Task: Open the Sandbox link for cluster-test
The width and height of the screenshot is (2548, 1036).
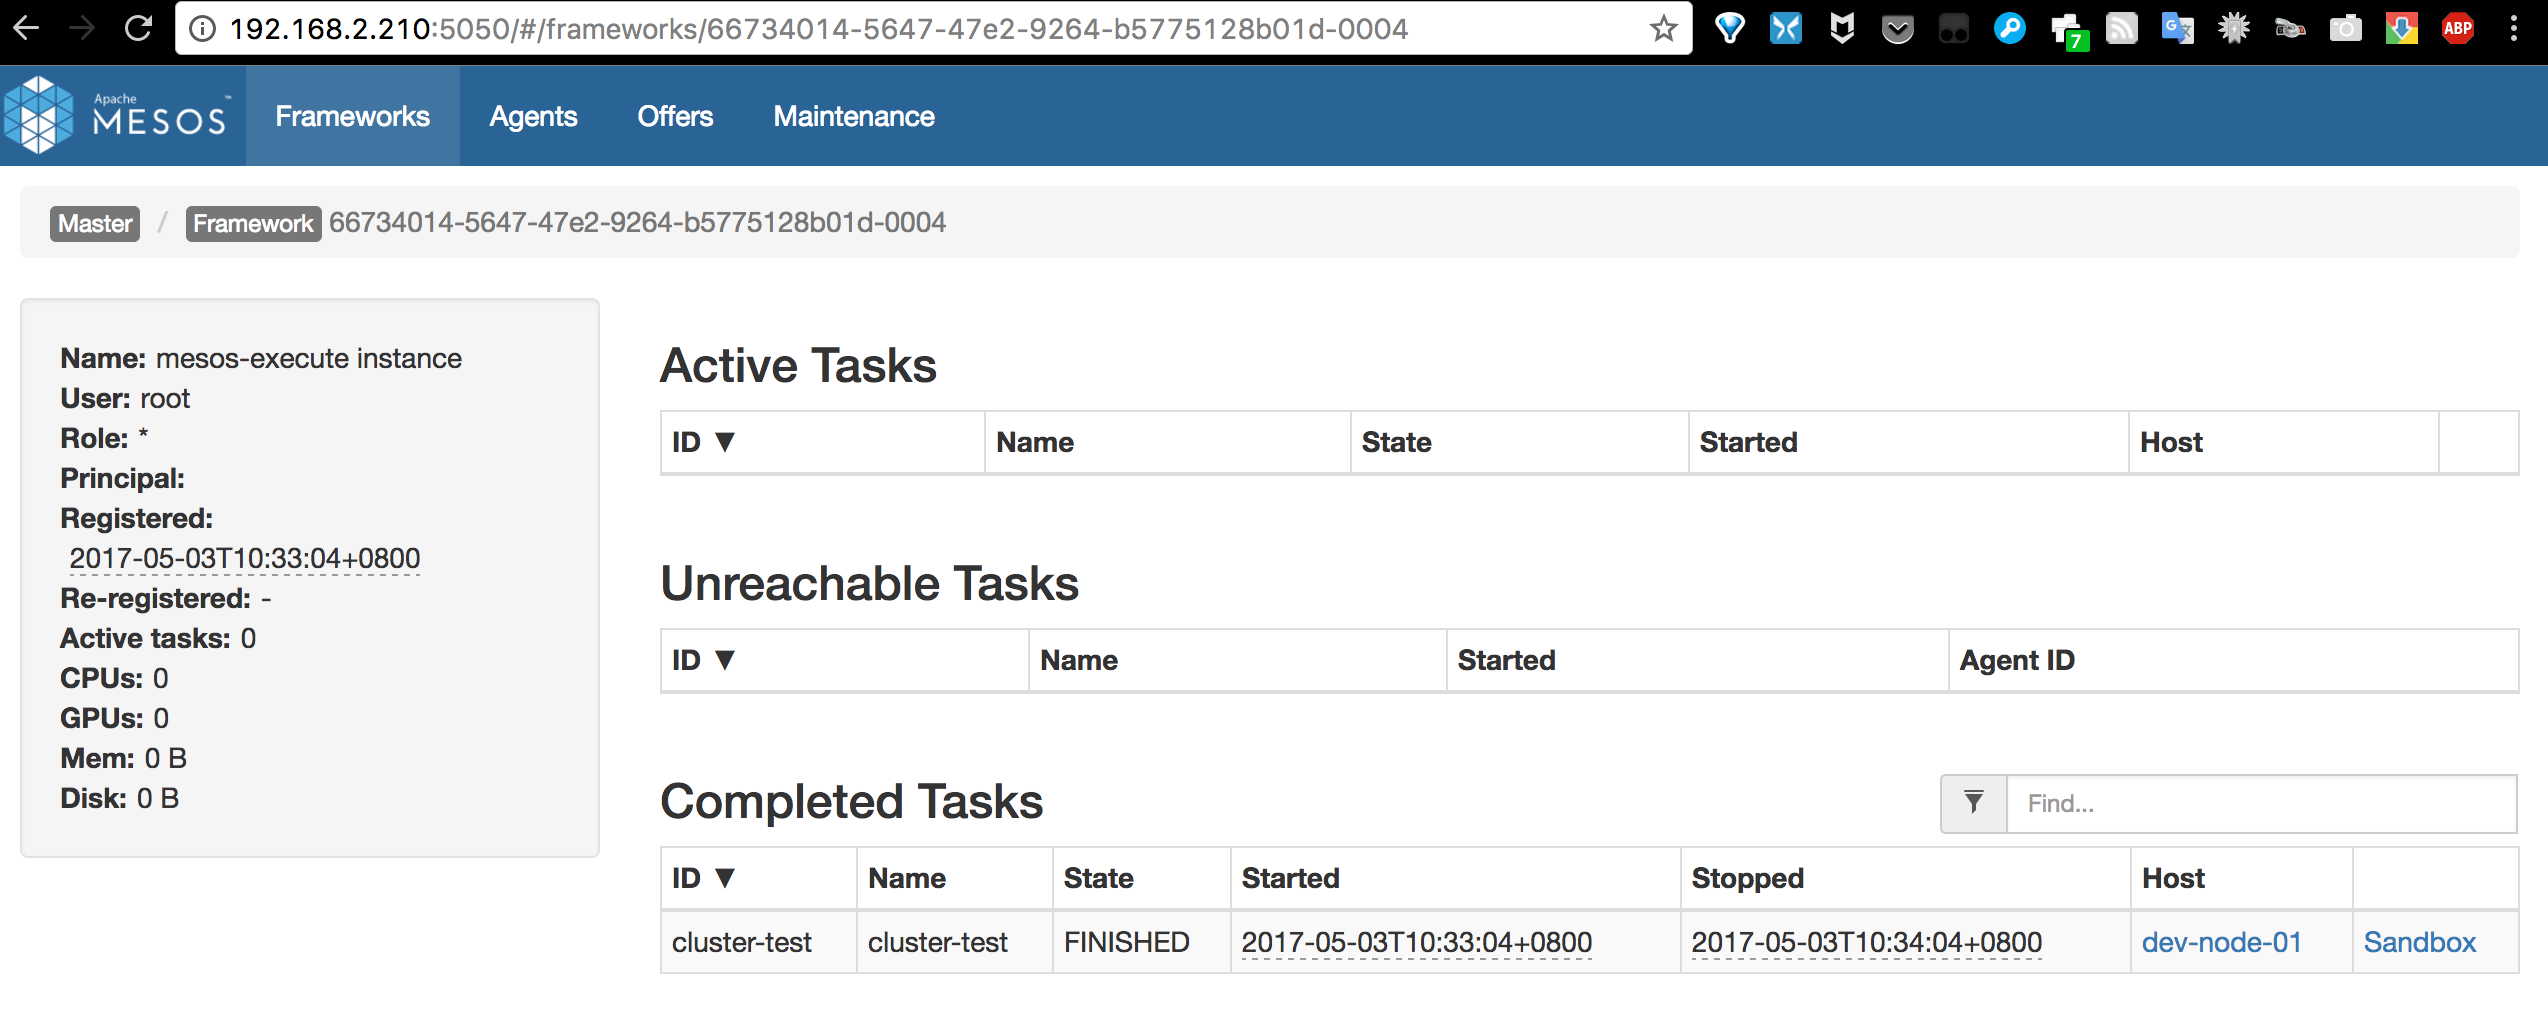Action: [x=2419, y=942]
